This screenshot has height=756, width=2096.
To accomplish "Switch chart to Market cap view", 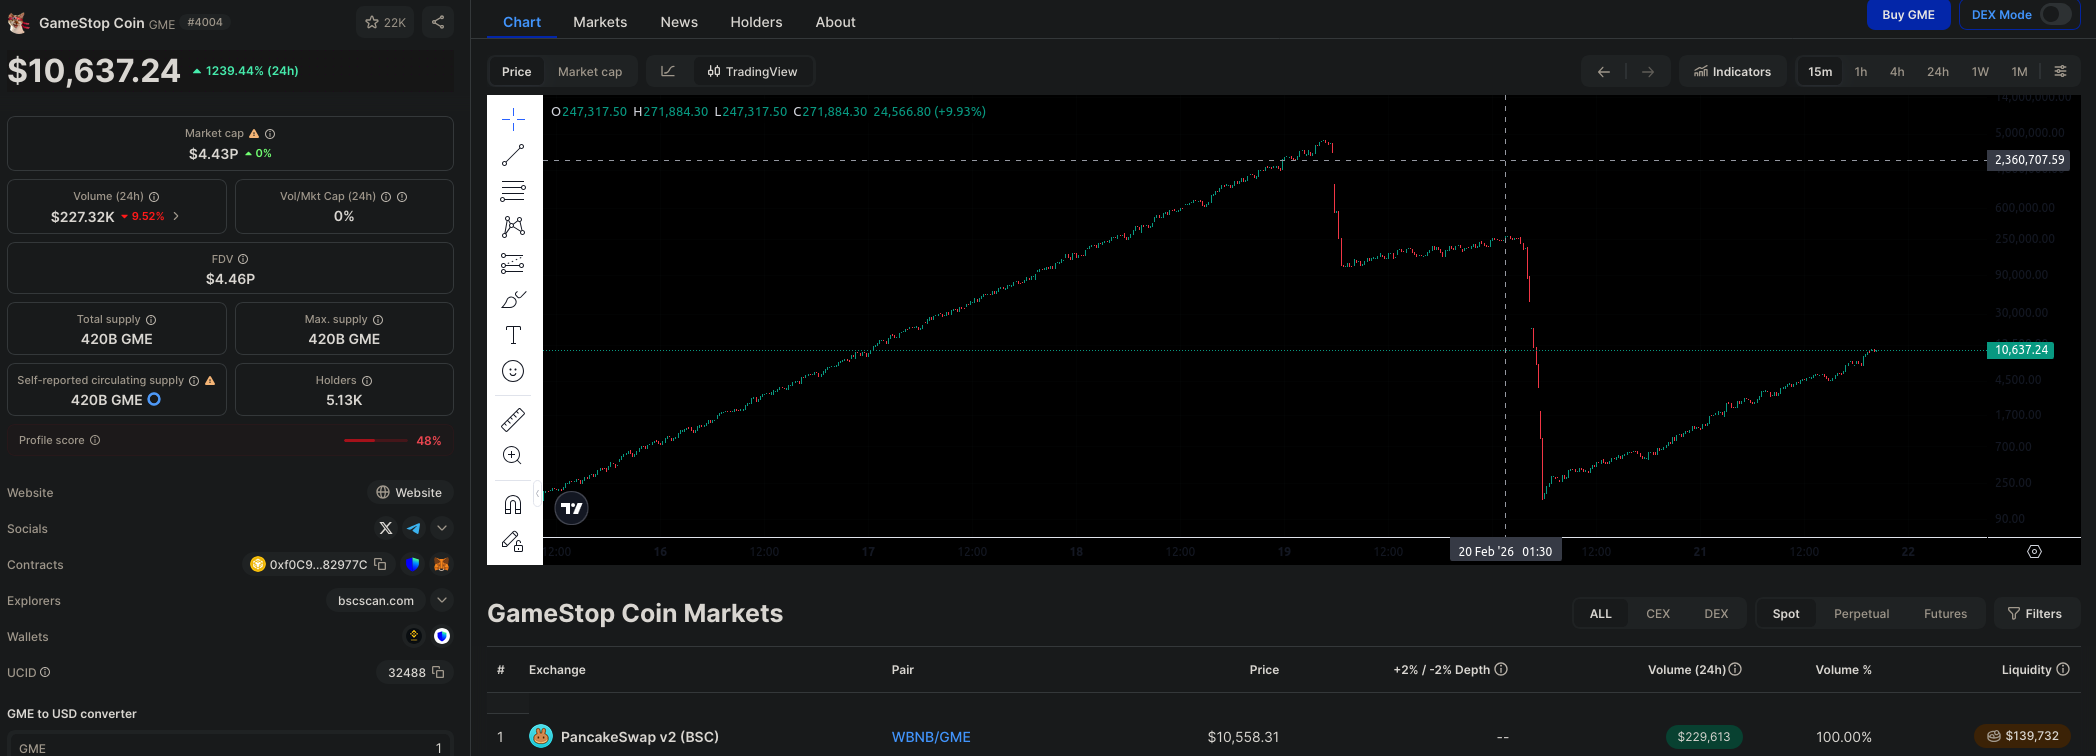I will coord(590,71).
